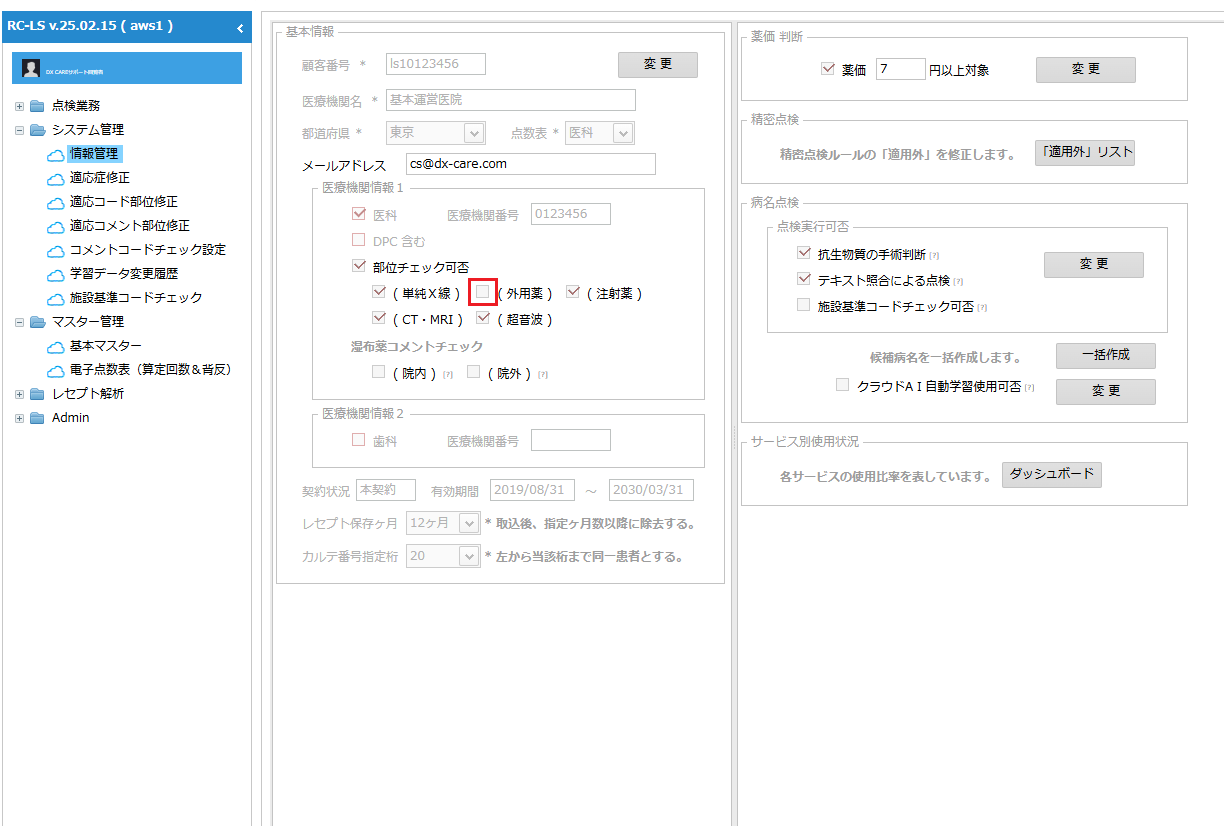1224x826 pixels.
Task: Click the 医療機関名 field
Action: click(x=511, y=100)
